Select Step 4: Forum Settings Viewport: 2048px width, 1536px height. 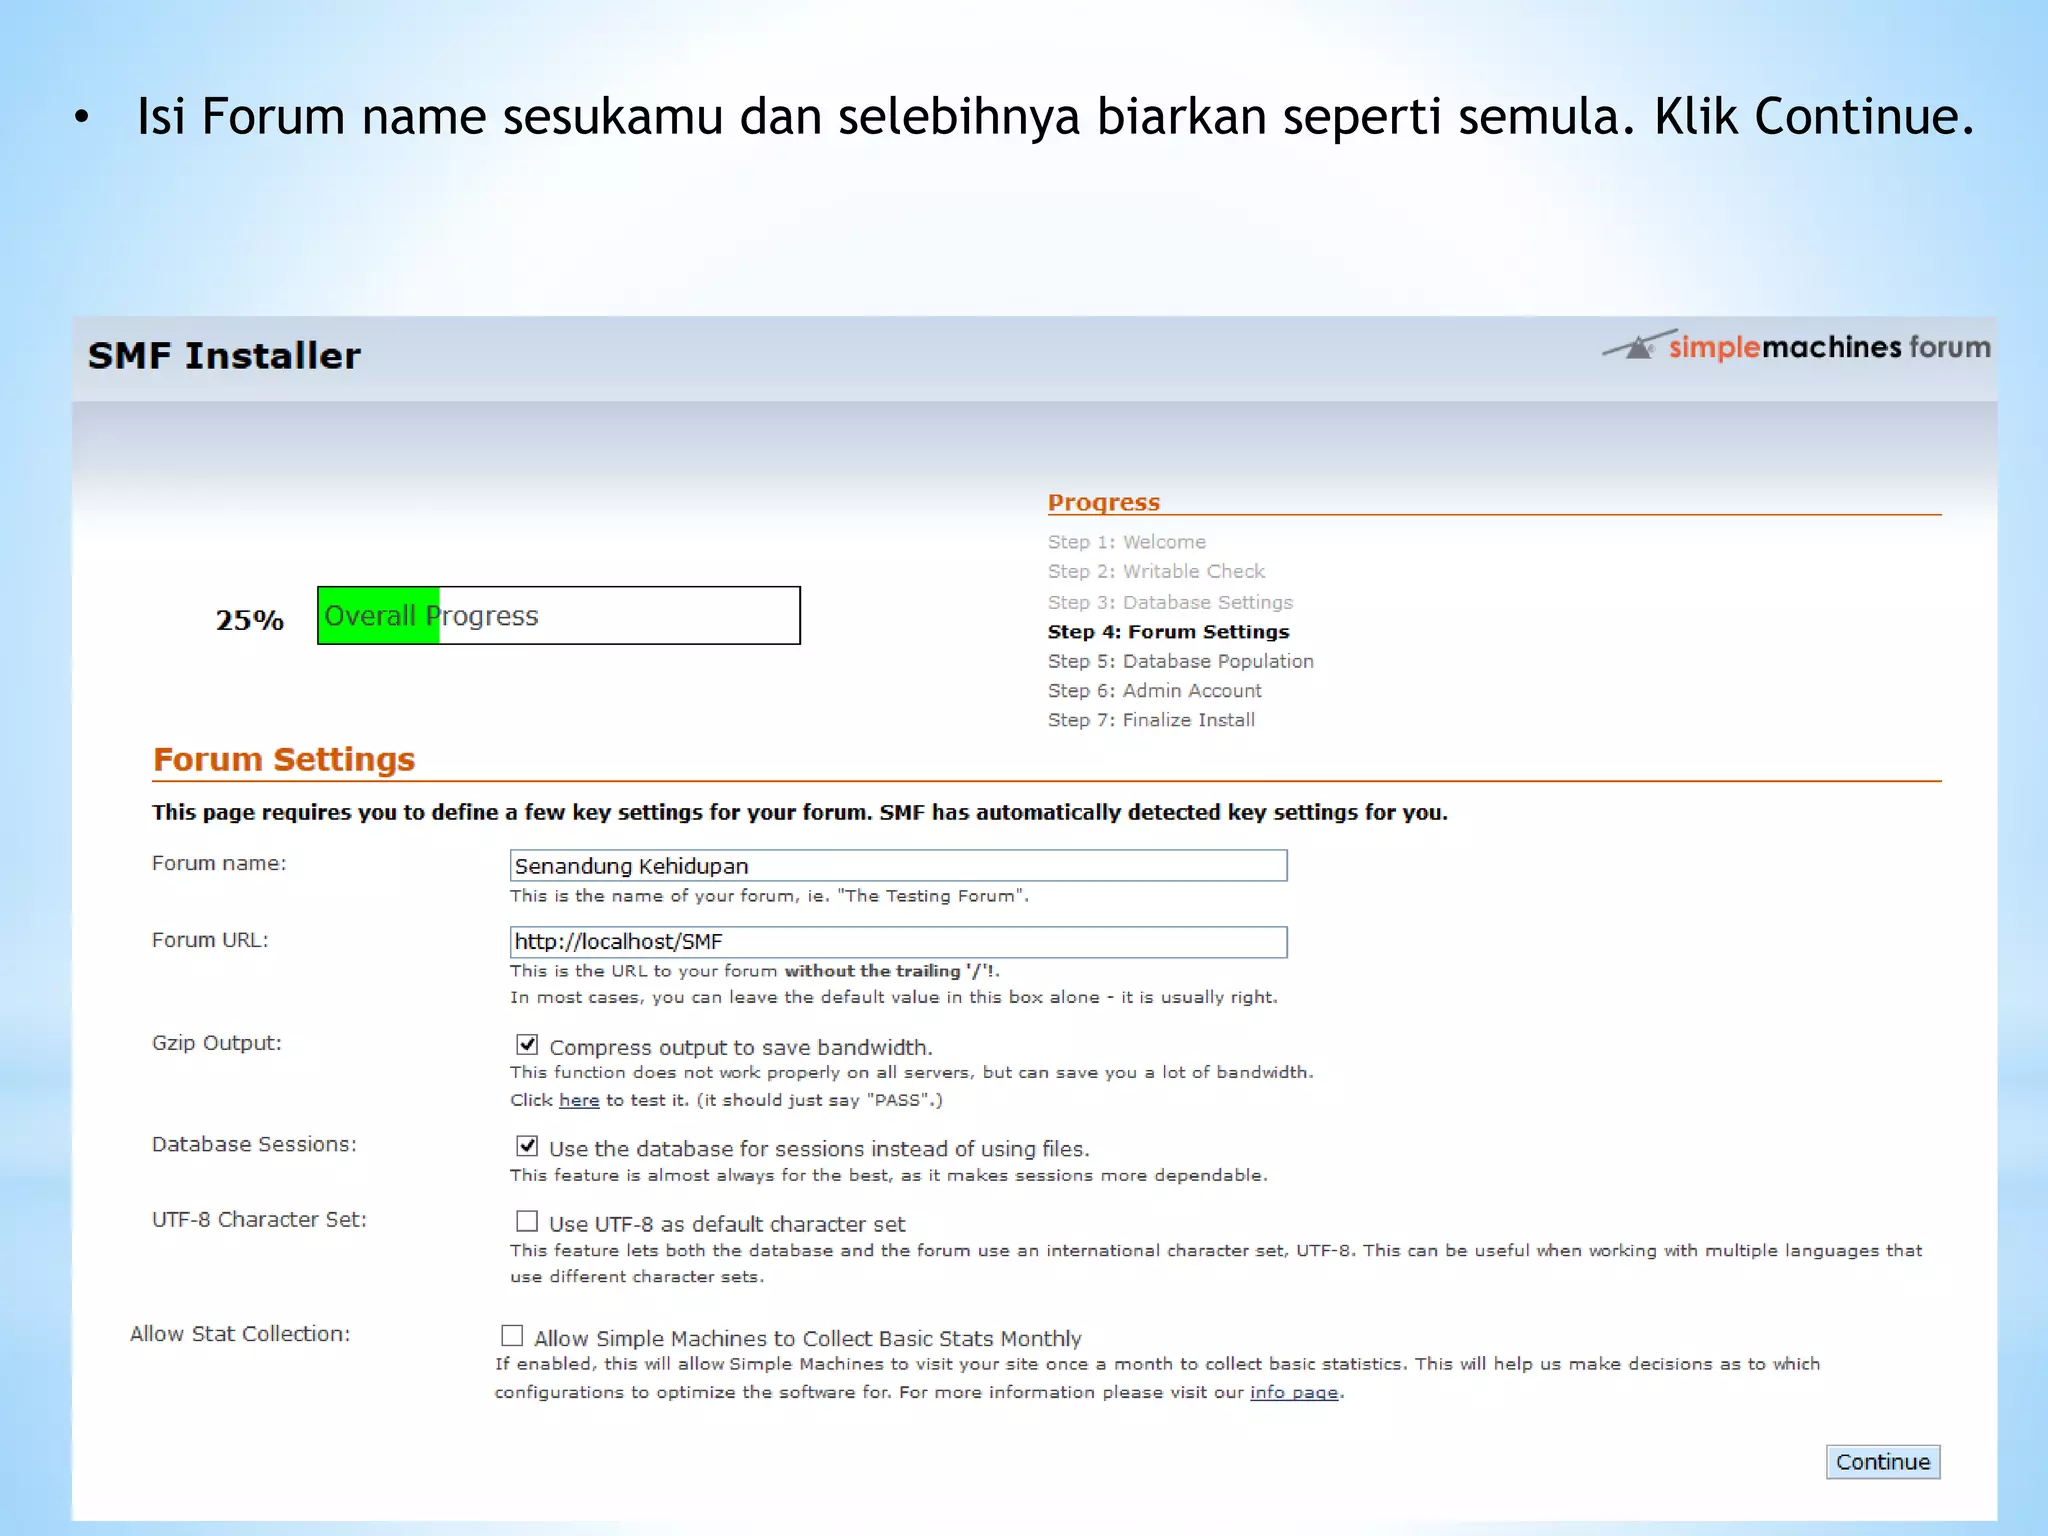(x=1169, y=632)
